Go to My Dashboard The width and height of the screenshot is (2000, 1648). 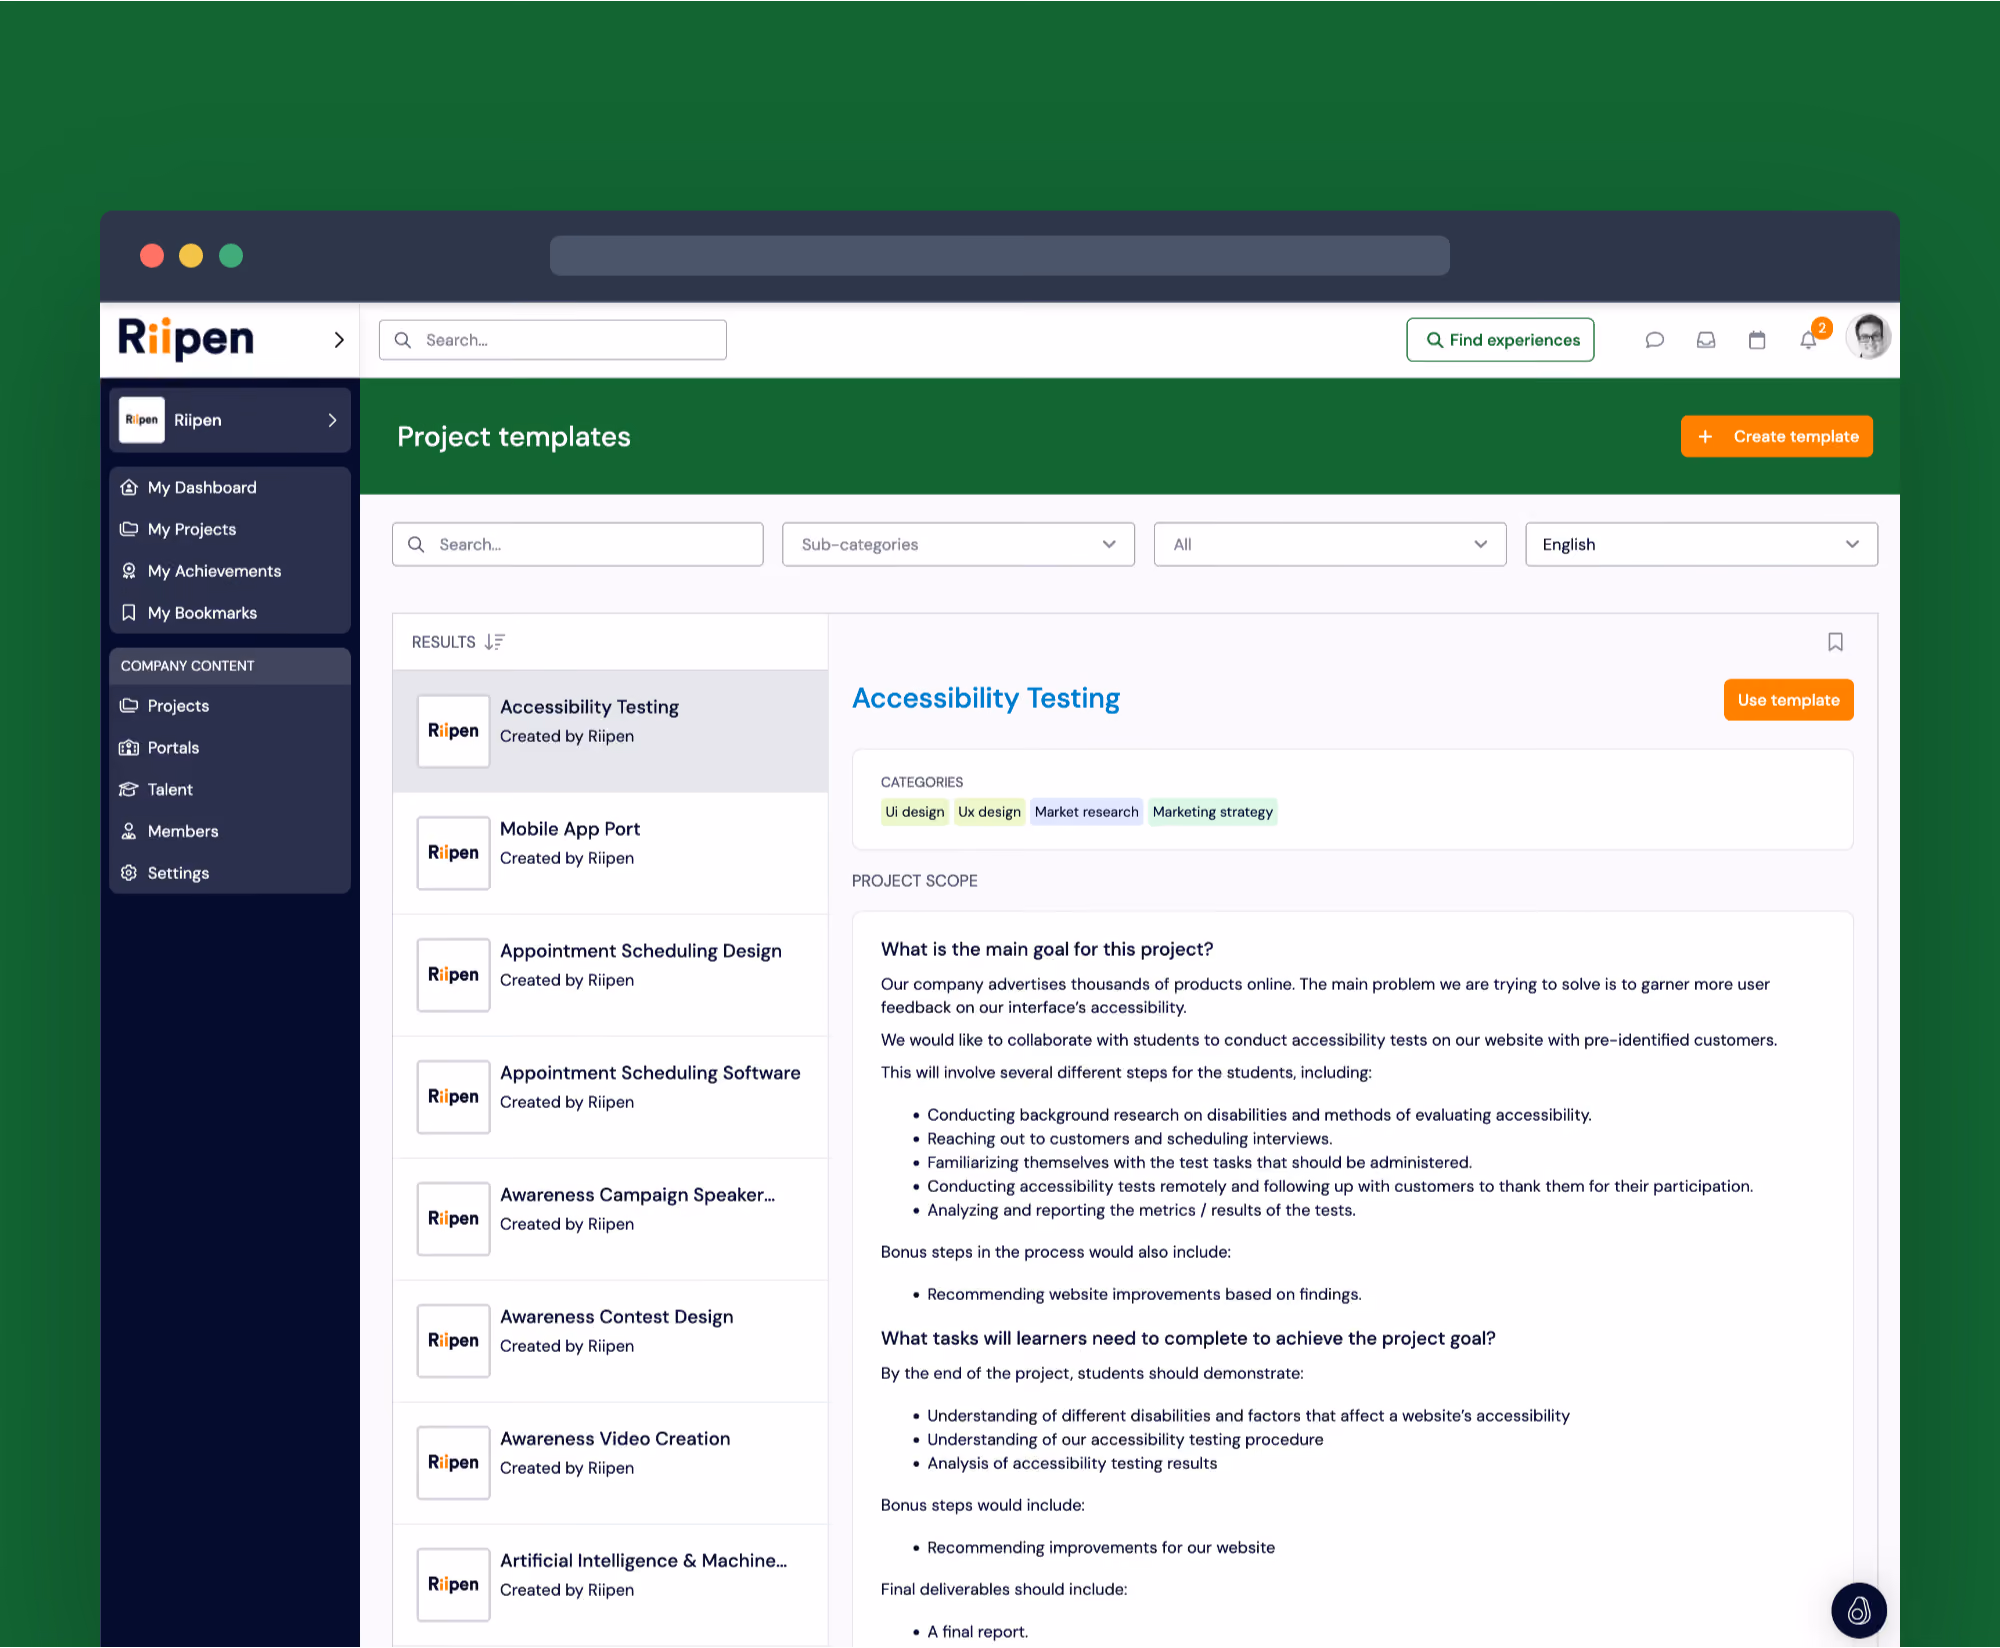[x=230, y=488]
